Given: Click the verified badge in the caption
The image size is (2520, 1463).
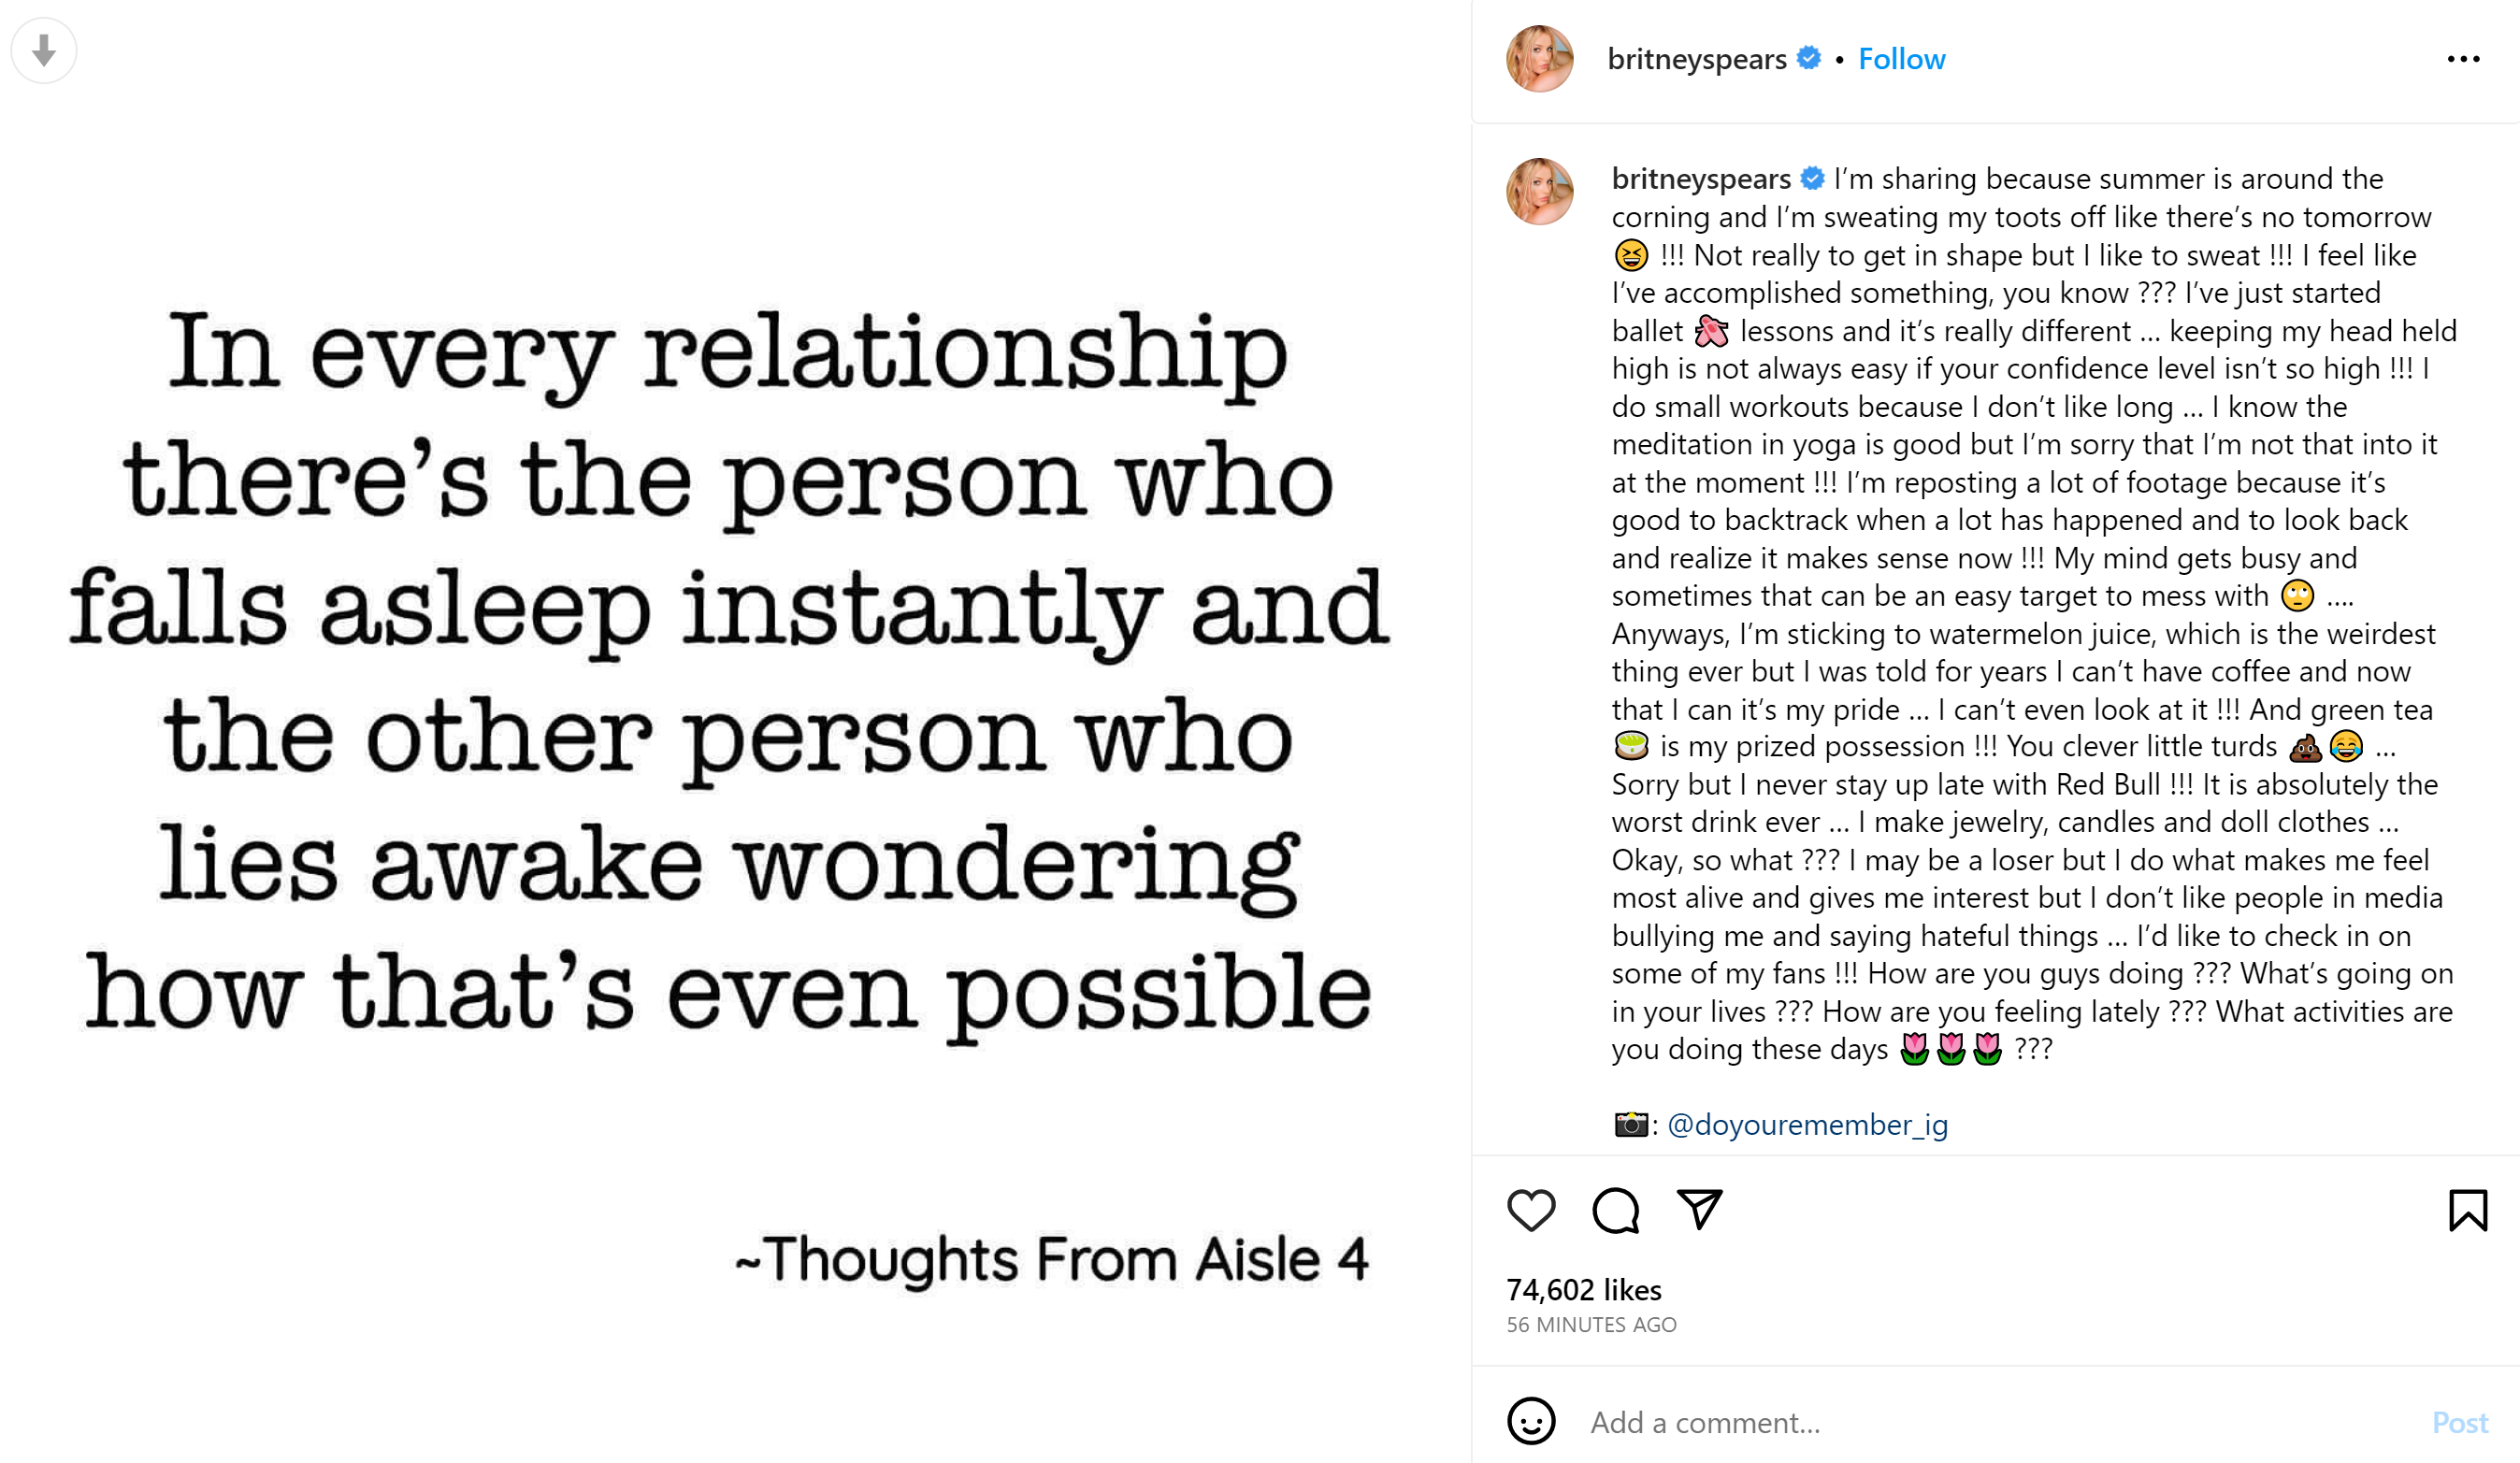Looking at the screenshot, I should click(x=1812, y=178).
